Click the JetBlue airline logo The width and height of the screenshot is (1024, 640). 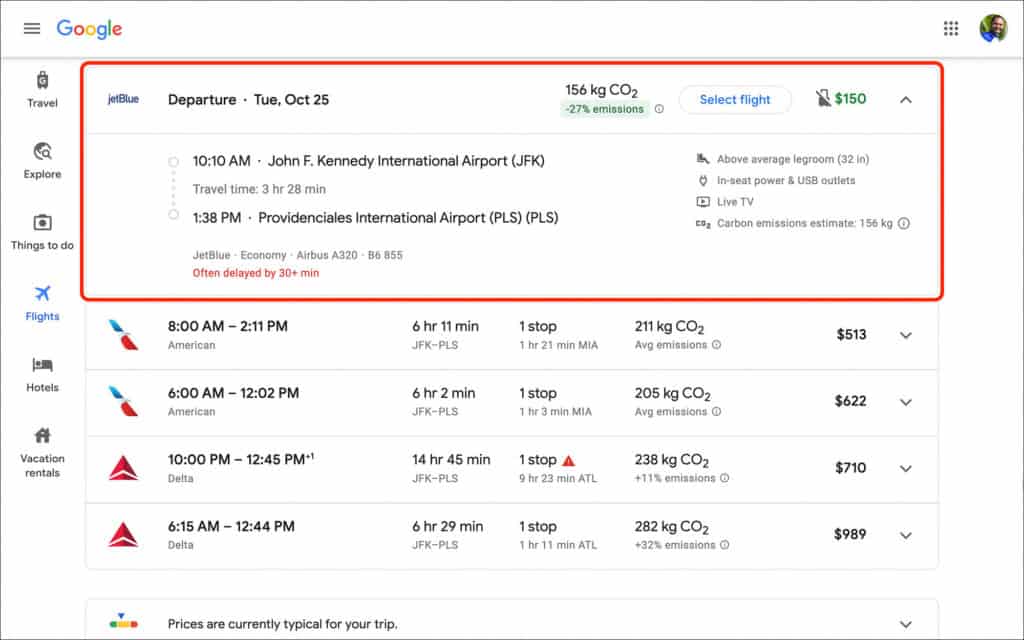[123, 99]
